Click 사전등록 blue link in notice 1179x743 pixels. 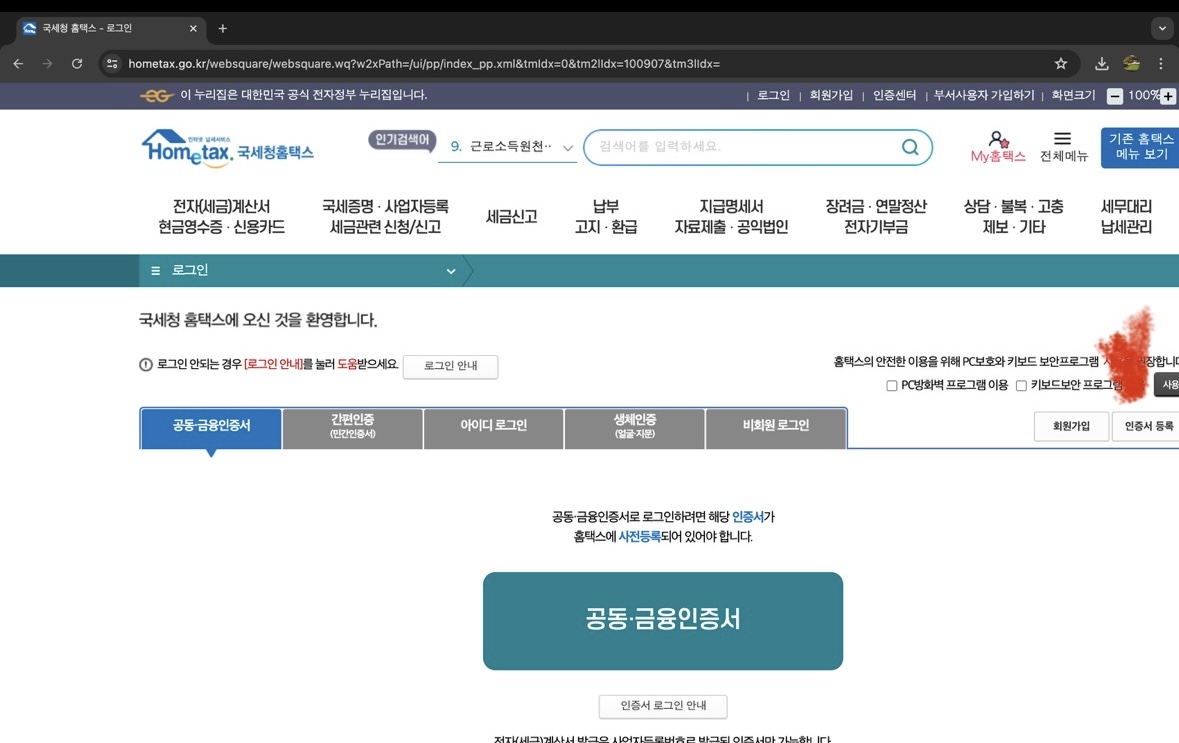click(x=639, y=537)
